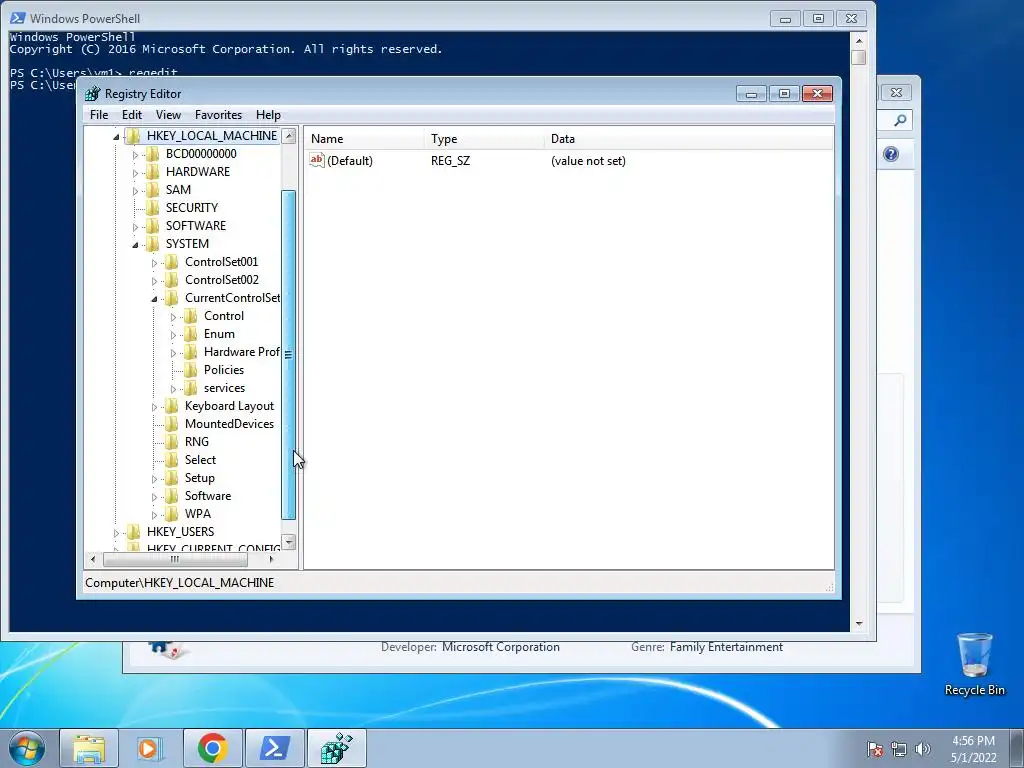Collapse the CurrentControlSet key
This screenshot has height=768, width=1024.
pos(154,299)
